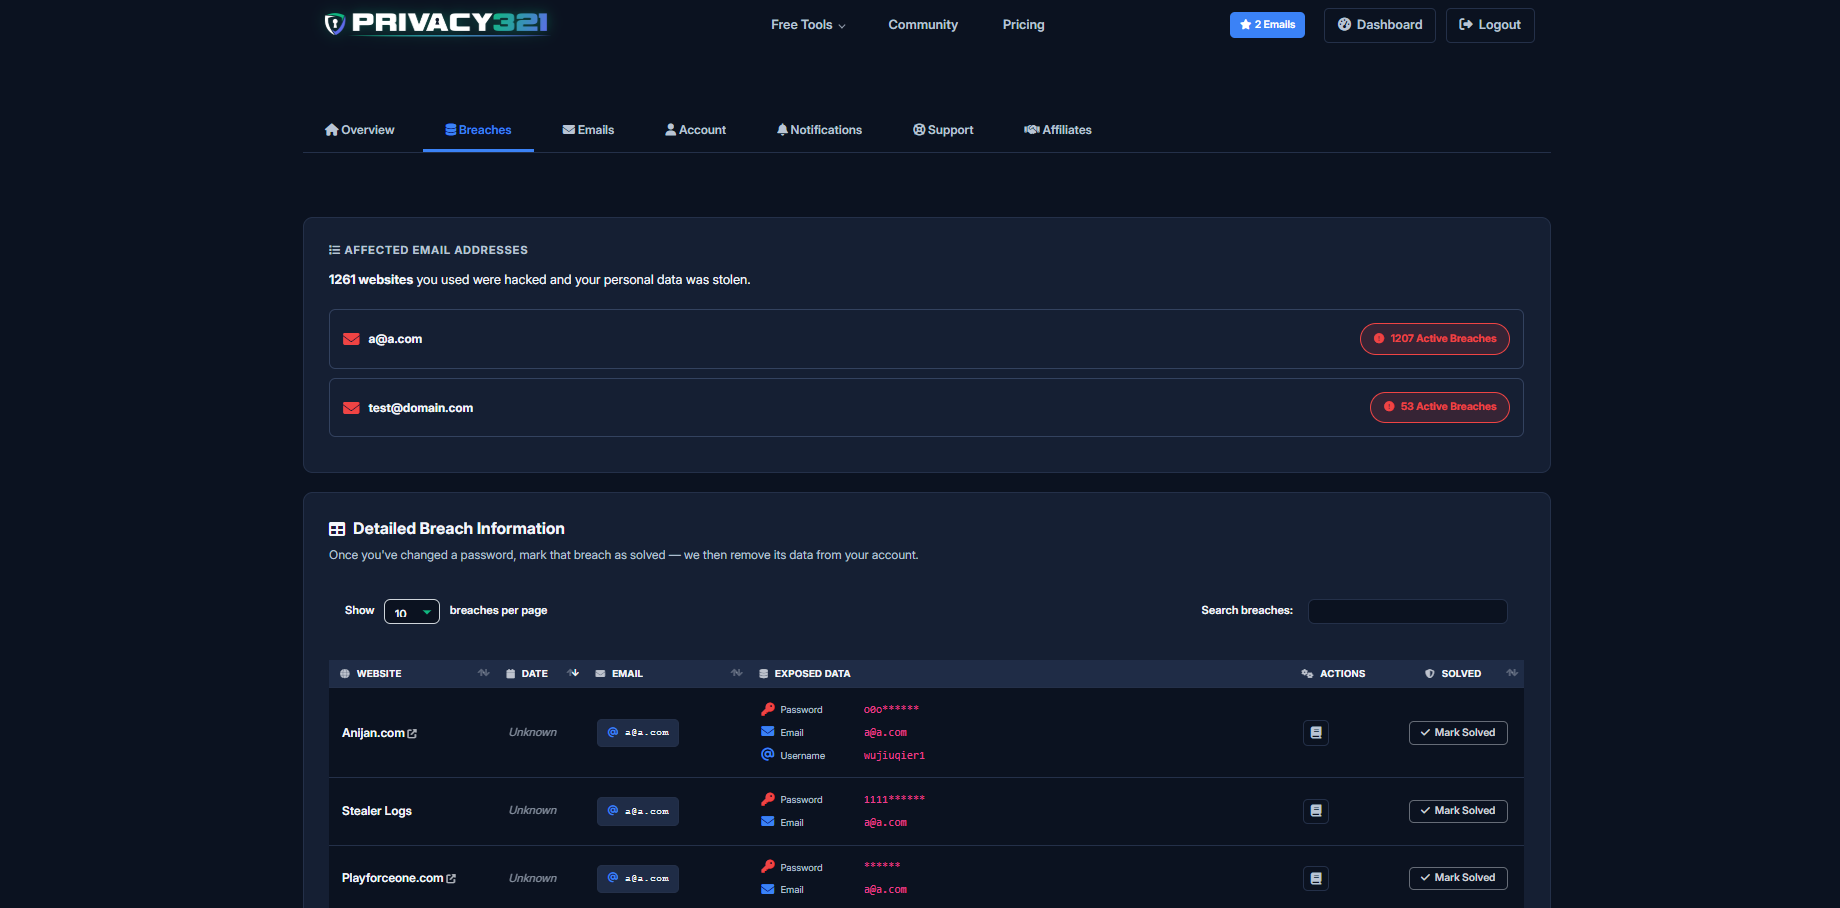Screen dimensions: 1840x908
Task: Click the red envelope icon beside test@domain.com
Action: (x=351, y=408)
